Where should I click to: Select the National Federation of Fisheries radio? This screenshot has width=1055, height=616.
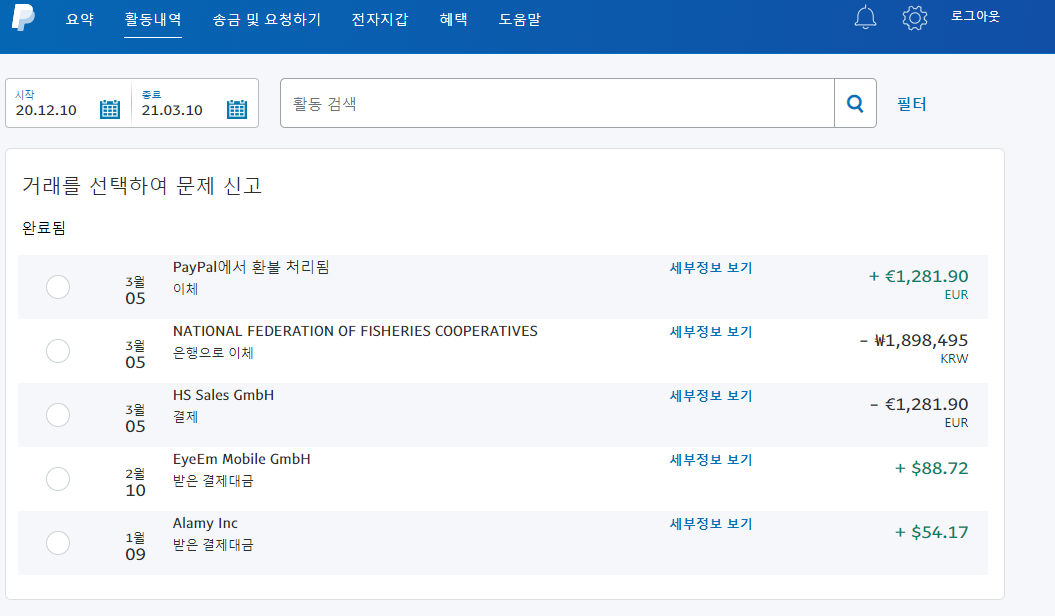coord(58,351)
